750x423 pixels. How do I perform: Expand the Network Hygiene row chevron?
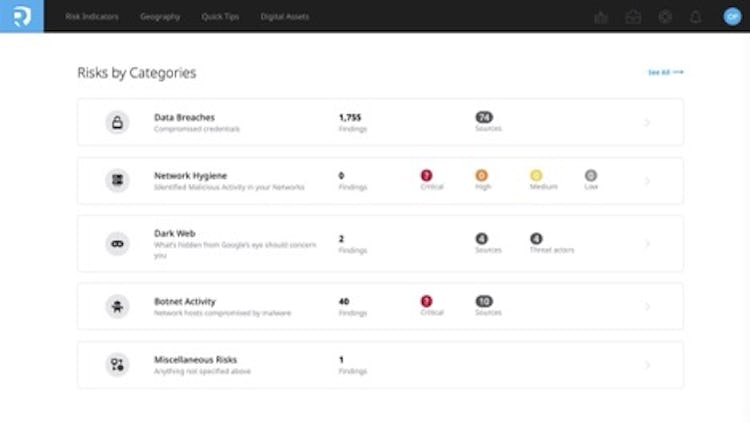[x=647, y=181]
